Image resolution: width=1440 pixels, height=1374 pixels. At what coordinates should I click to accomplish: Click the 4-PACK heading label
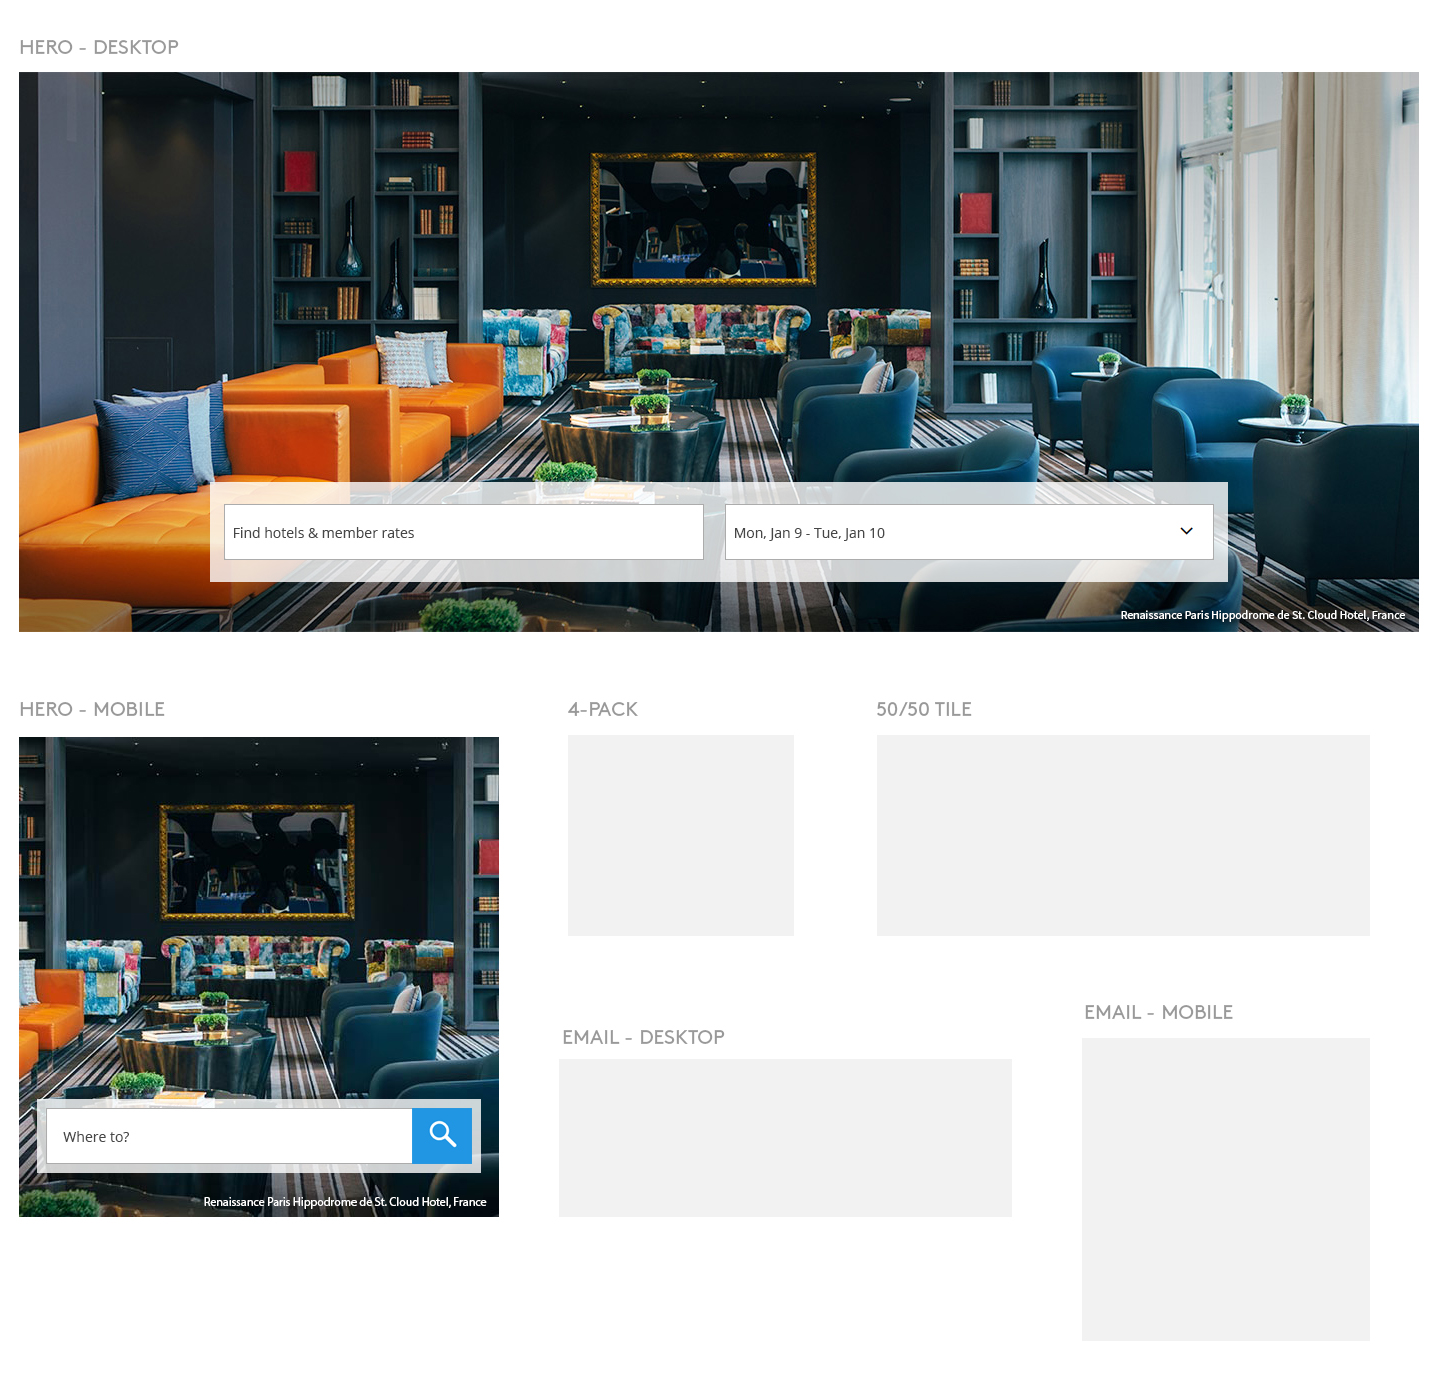pos(603,709)
